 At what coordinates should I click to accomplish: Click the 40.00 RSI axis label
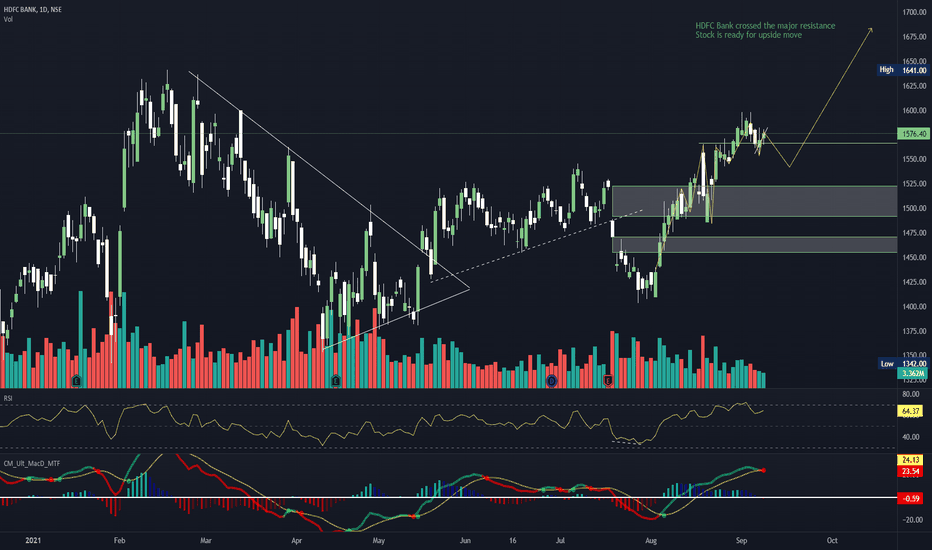pyautogui.click(x=910, y=437)
